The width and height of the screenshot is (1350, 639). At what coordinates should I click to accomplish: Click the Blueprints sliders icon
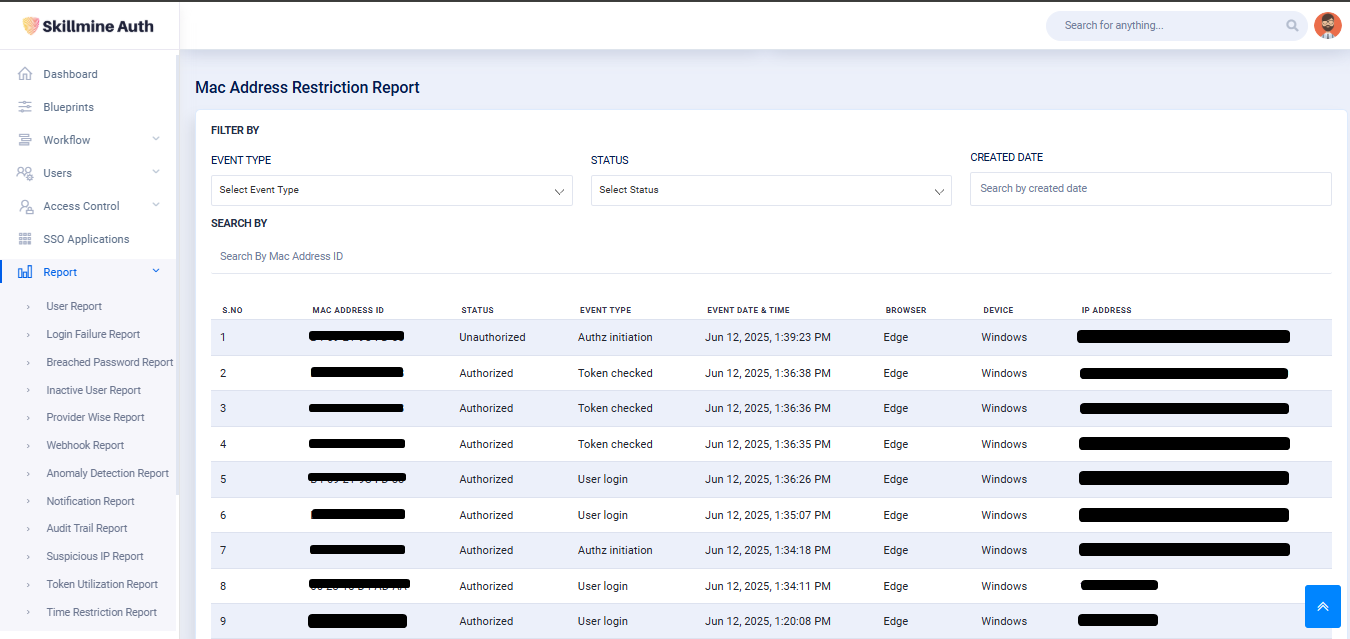[25, 107]
